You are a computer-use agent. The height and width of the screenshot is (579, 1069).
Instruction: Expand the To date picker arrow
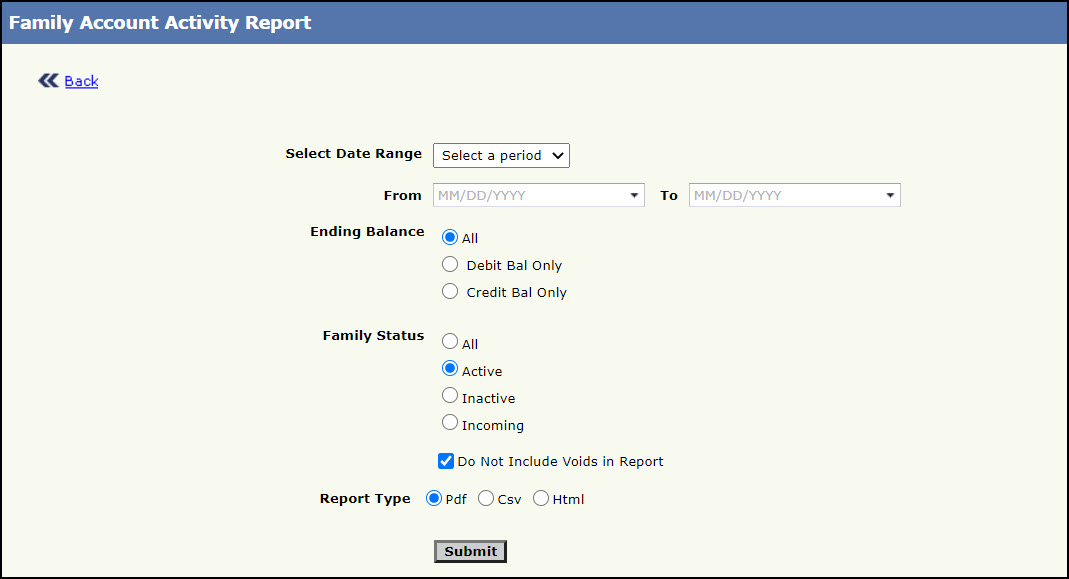pos(890,195)
